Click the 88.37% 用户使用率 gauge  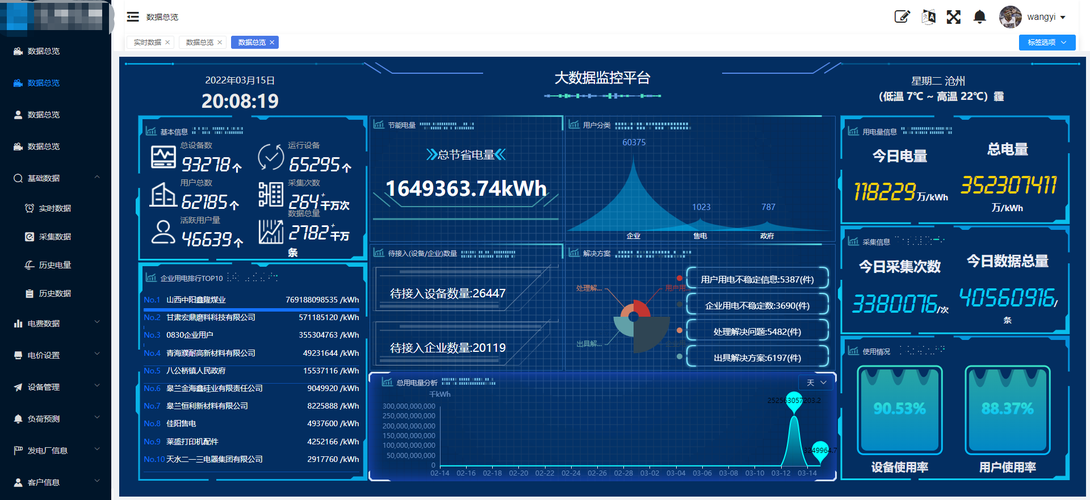(x=1007, y=412)
